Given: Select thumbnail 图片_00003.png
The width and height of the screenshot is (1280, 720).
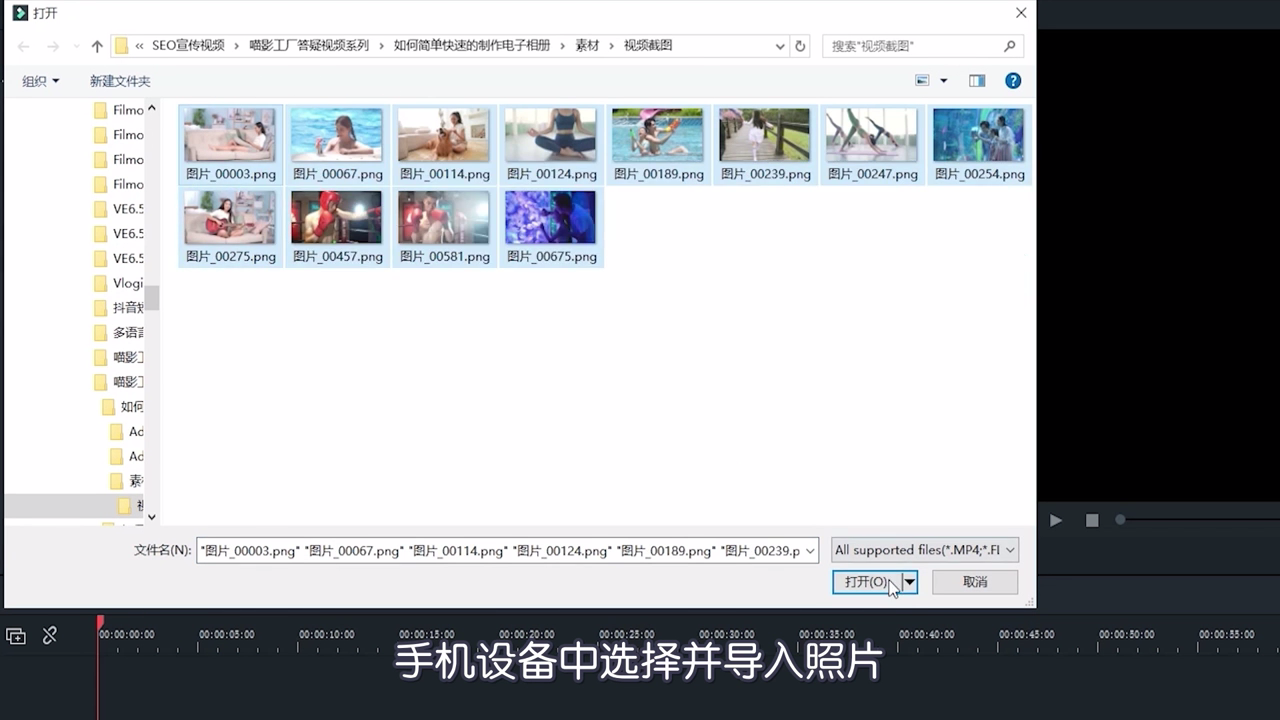Looking at the screenshot, I should [x=231, y=145].
